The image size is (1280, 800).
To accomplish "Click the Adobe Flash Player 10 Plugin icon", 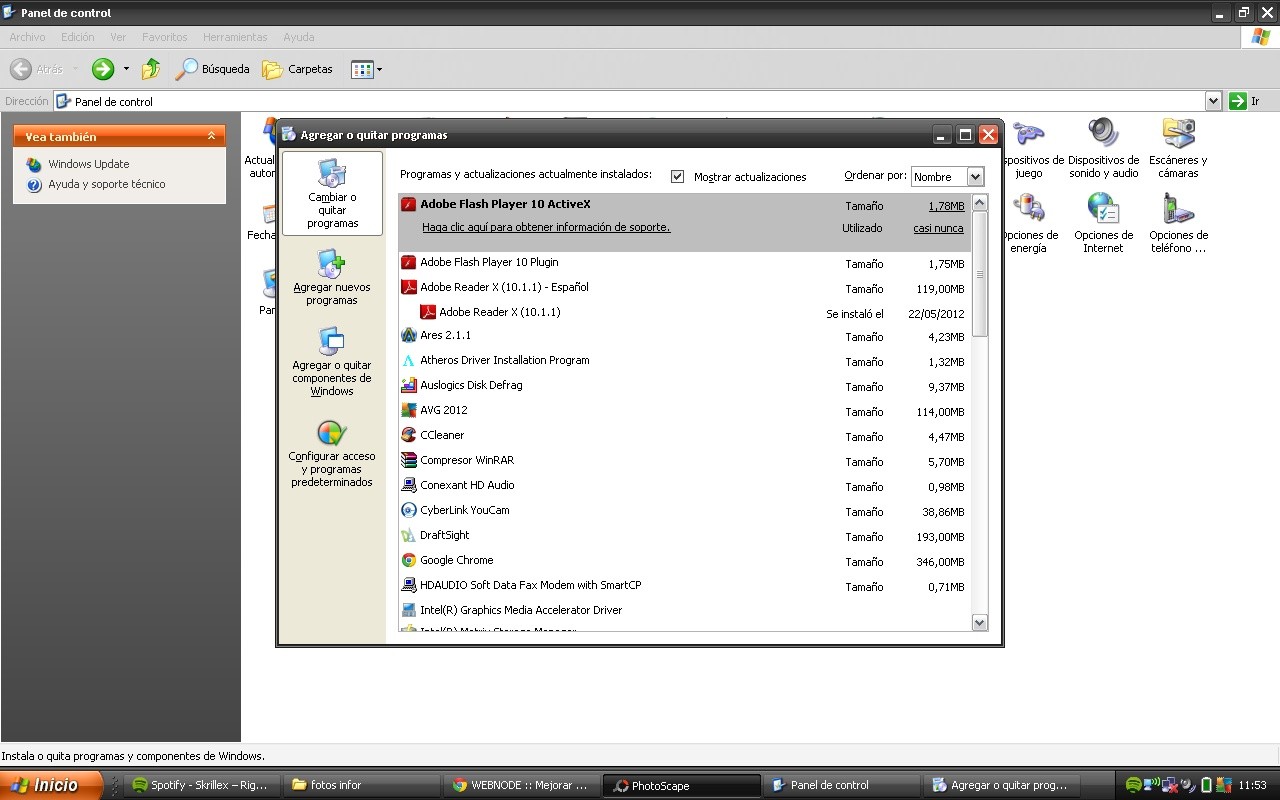I will click(x=408, y=262).
